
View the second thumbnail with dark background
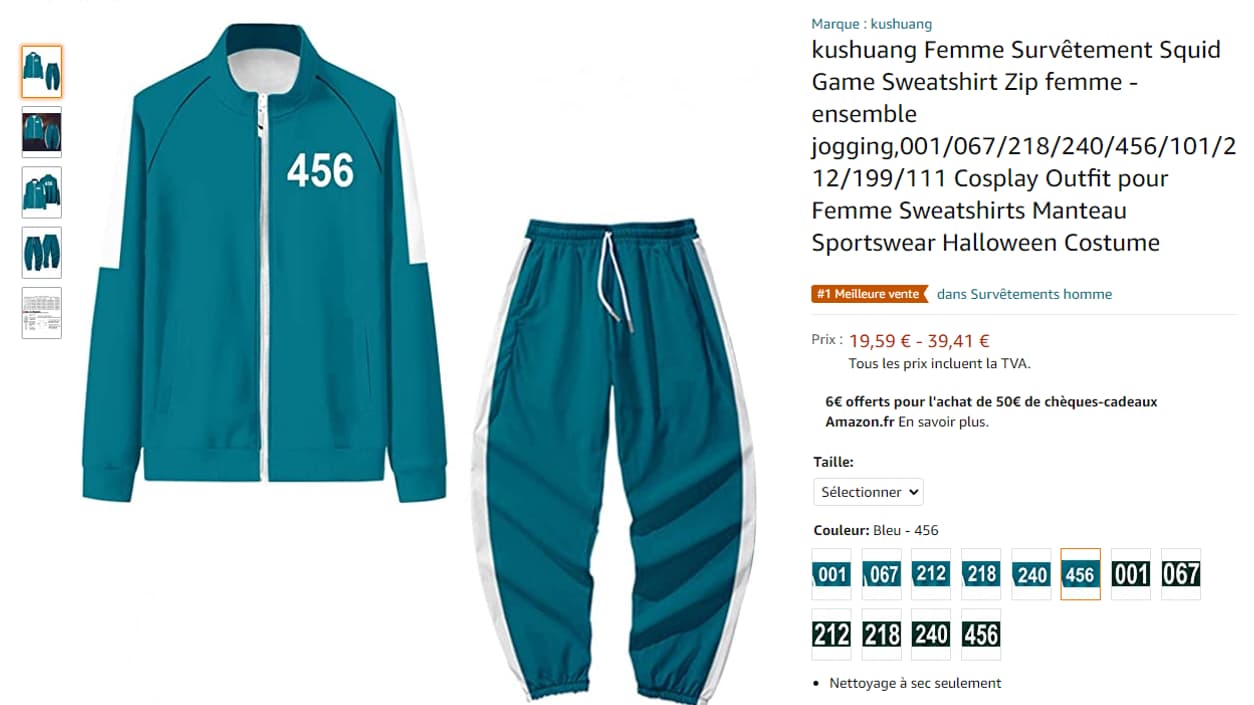point(41,132)
